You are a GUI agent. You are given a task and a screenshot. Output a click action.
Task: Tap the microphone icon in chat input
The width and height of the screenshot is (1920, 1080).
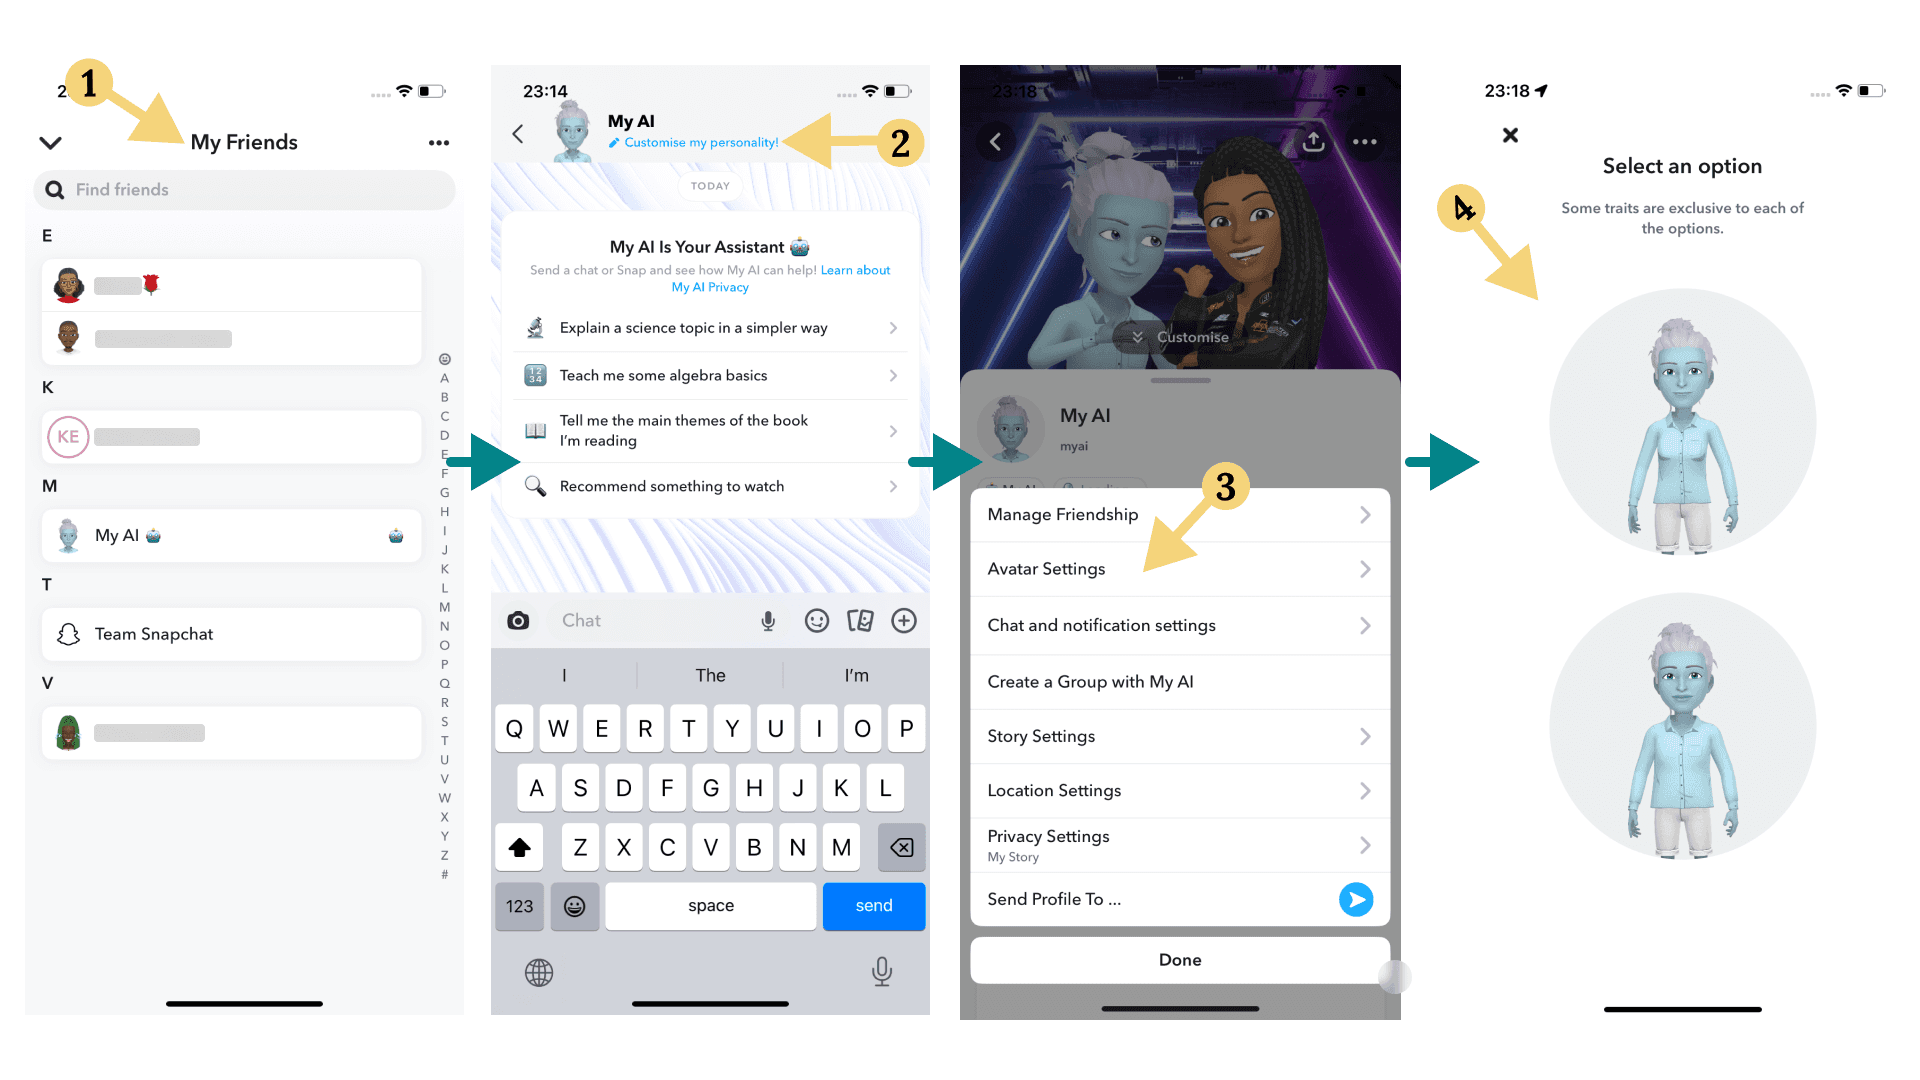[765, 618]
